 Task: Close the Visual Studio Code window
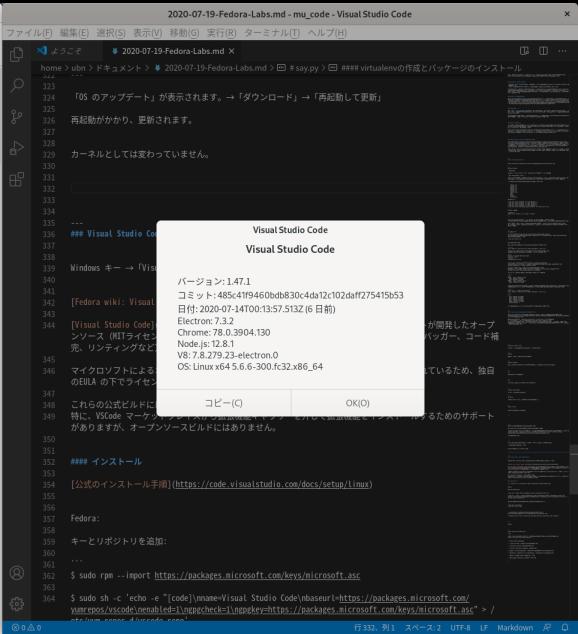[x=567, y=14]
